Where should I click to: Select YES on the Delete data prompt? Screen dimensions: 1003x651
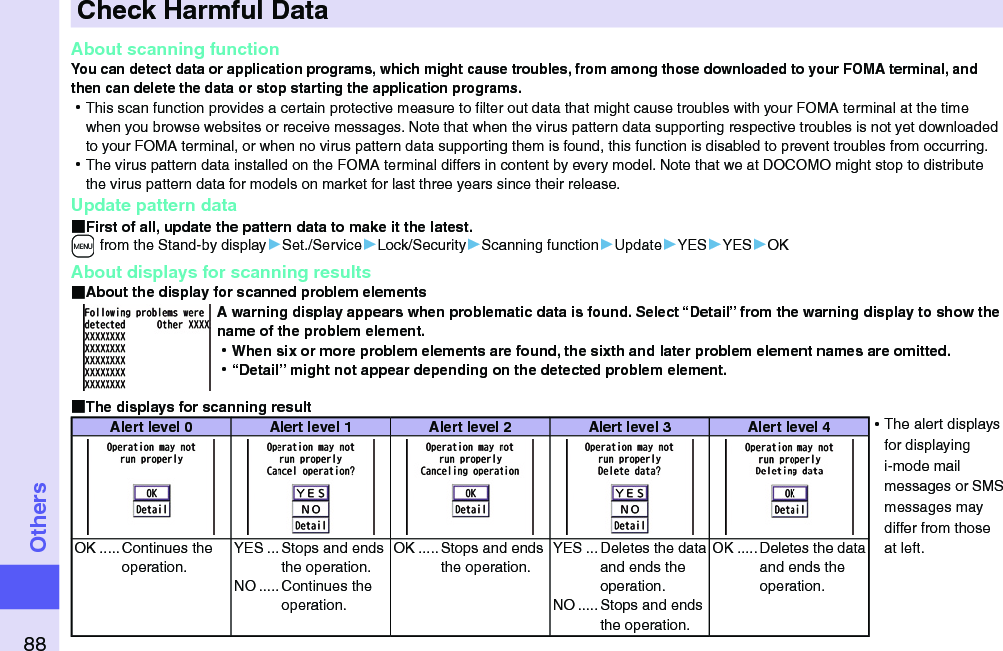pos(629,494)
